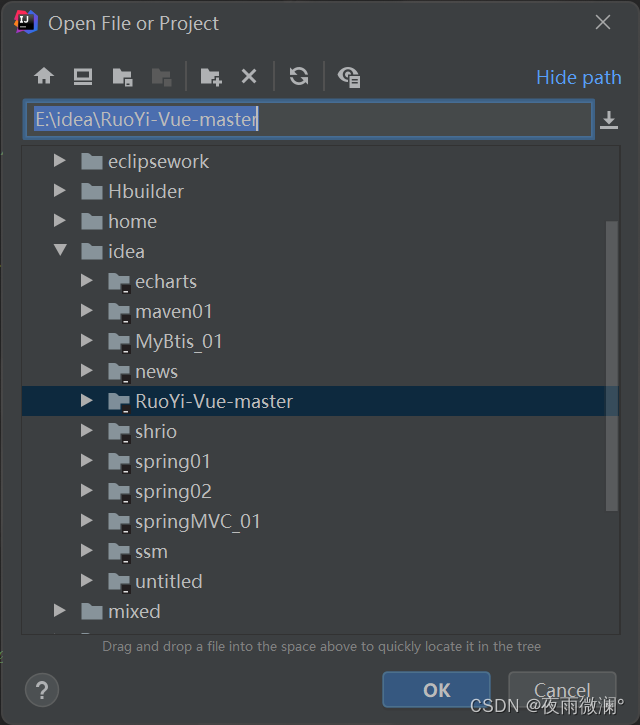Select the springMVC_01 project
Image resolution: width=640 pixels, height=725 pixels.
(197, 521)
